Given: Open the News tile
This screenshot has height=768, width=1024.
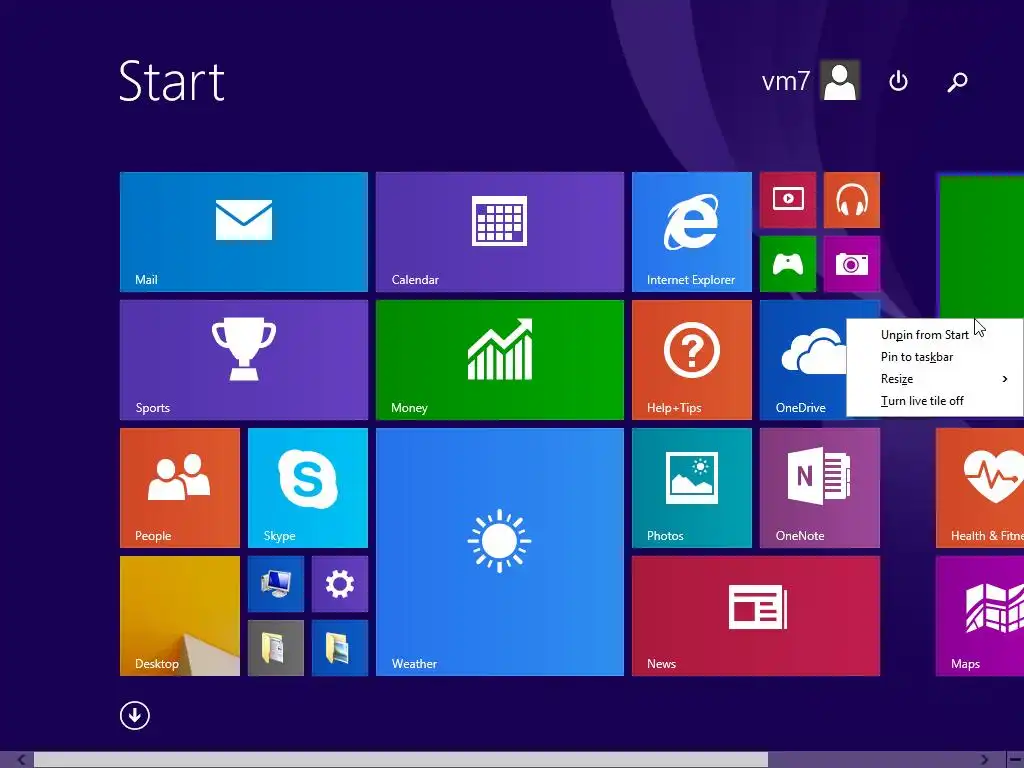Looking at the screenshot, I should click(x=756, y=616).
